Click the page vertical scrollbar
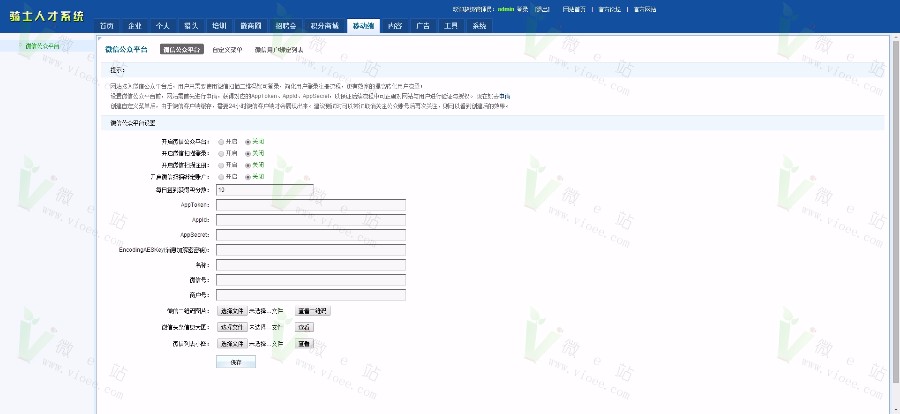 tap(895, 210)
